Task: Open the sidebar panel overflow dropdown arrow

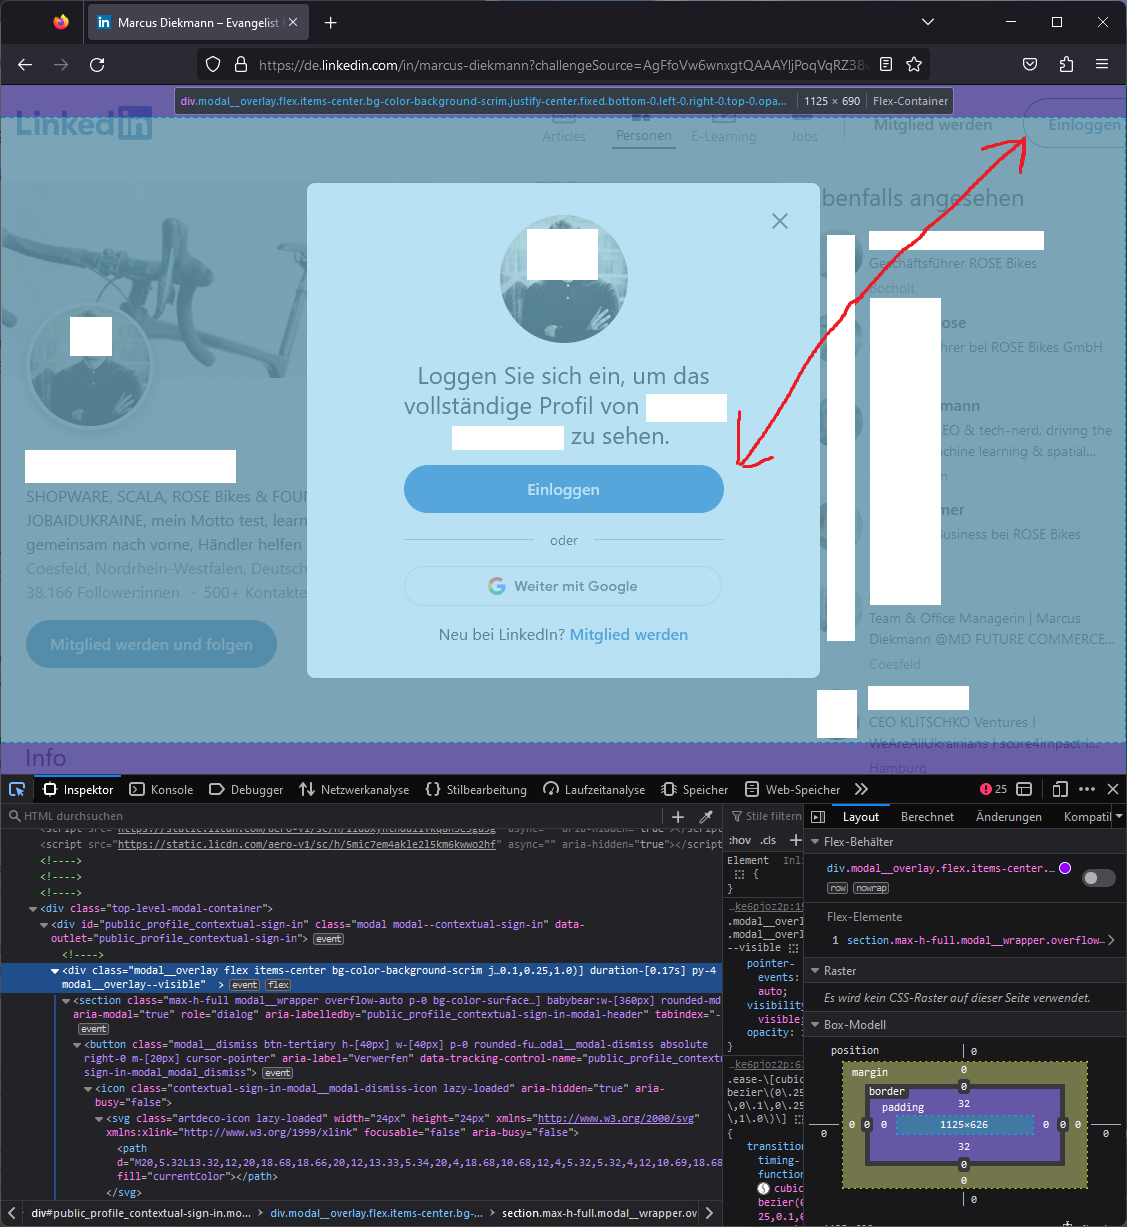Action: (x=1119, y=816)
